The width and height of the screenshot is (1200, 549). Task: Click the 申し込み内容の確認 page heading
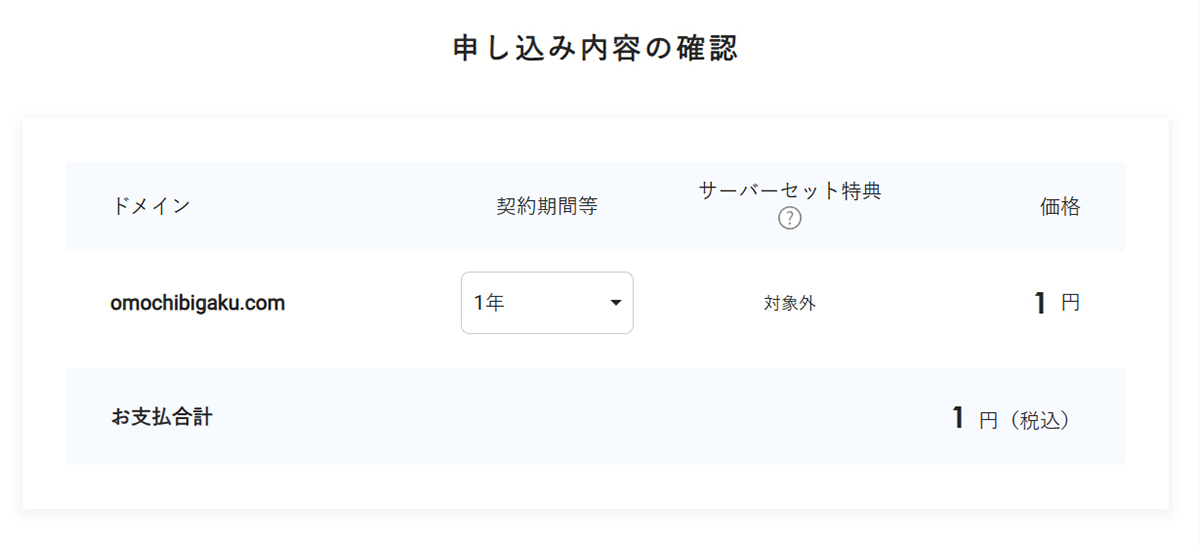coord(596,49)
